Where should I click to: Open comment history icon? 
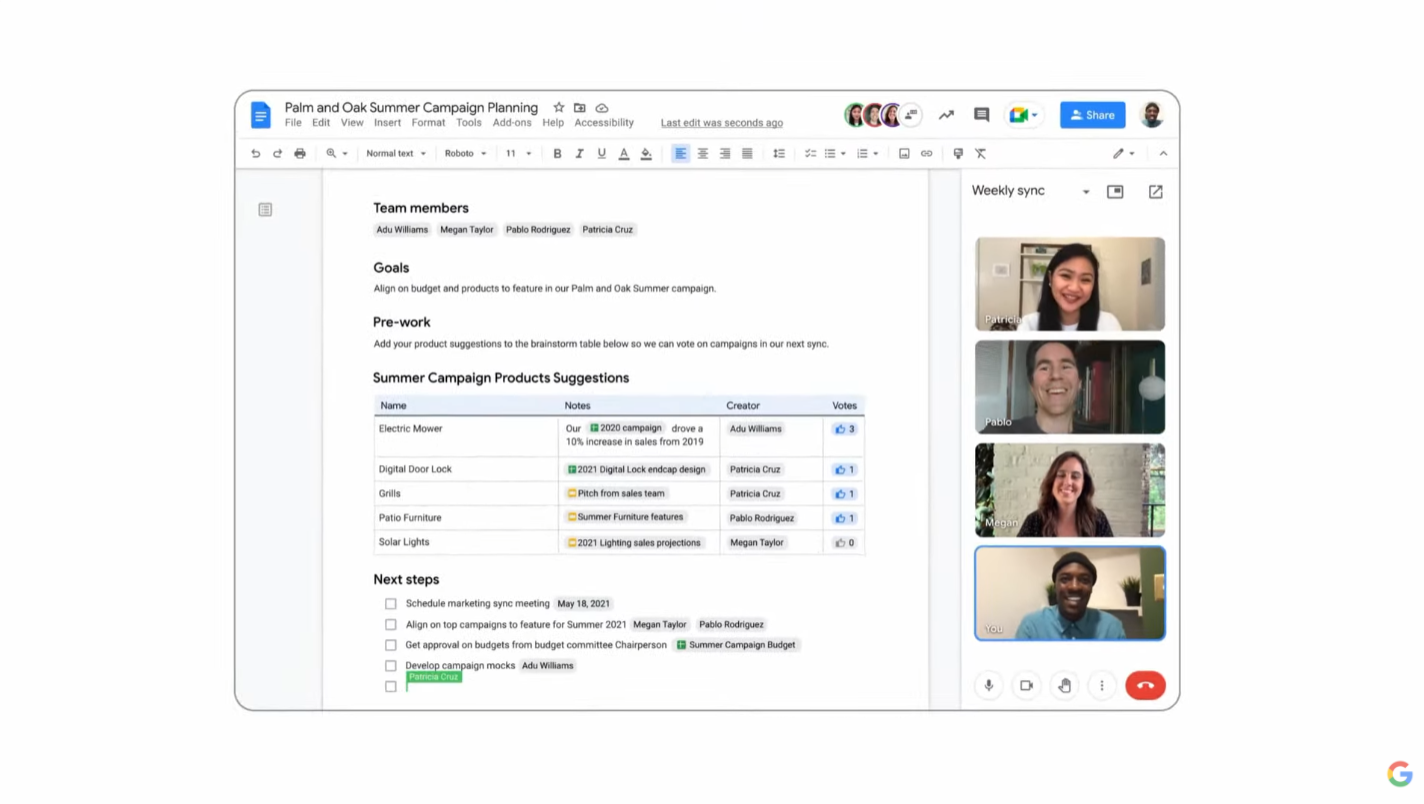tap(981, 115)
